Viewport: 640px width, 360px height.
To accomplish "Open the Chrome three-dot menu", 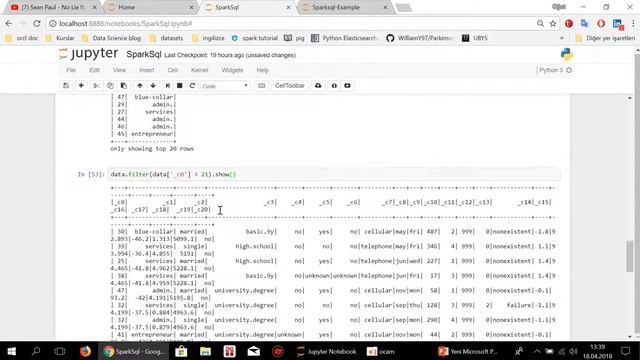I will pos(633,24).
